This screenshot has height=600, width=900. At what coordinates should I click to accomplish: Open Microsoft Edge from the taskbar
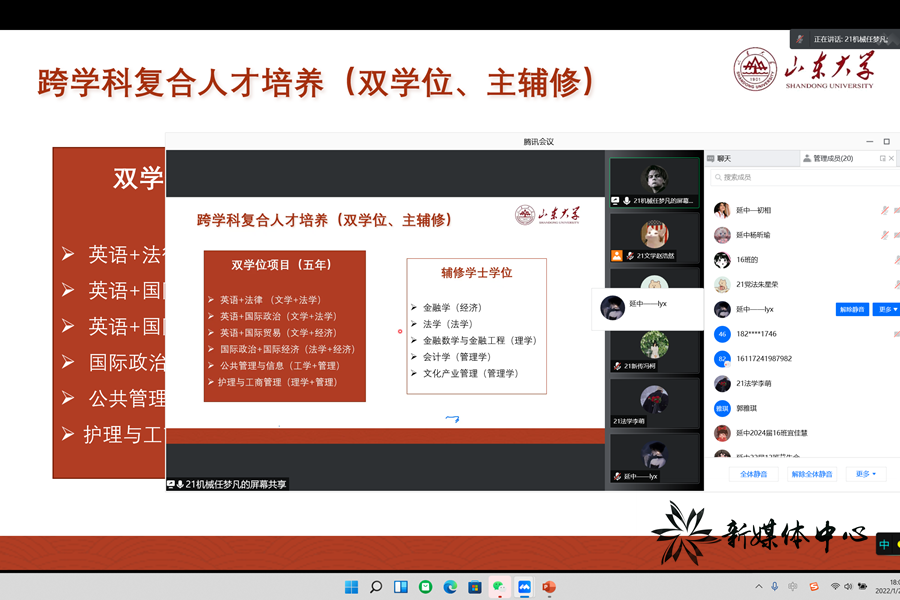click(450, 587)
